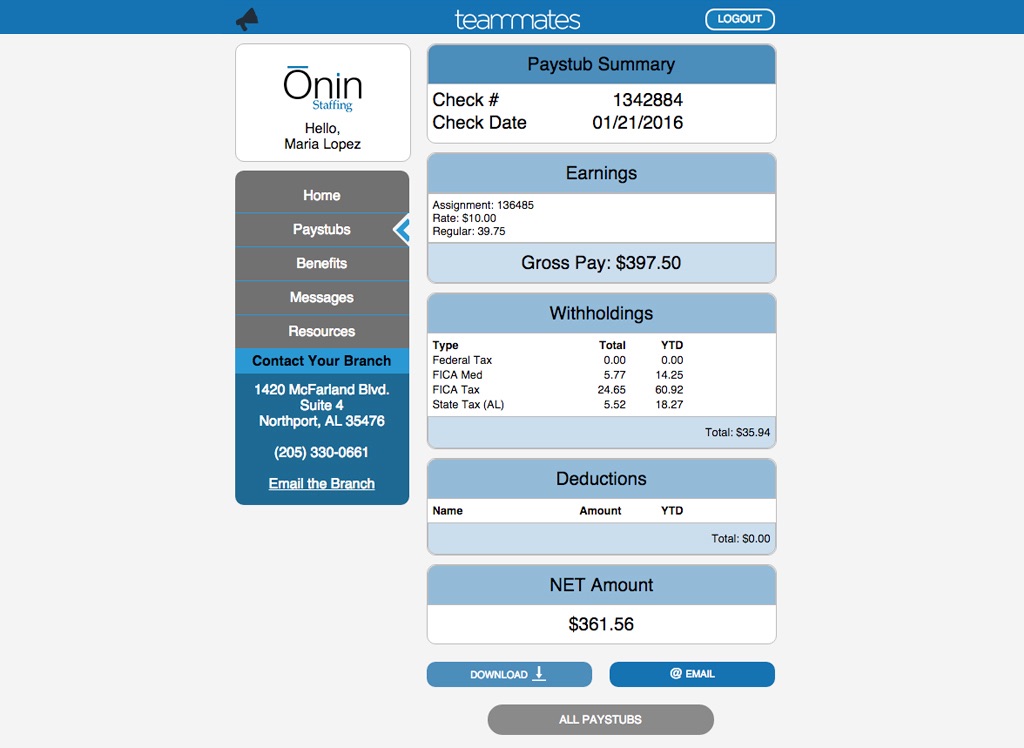Click the branch phone number (205) 330-0661
This screenshot has height=748, width=1024.
point(321,452)
